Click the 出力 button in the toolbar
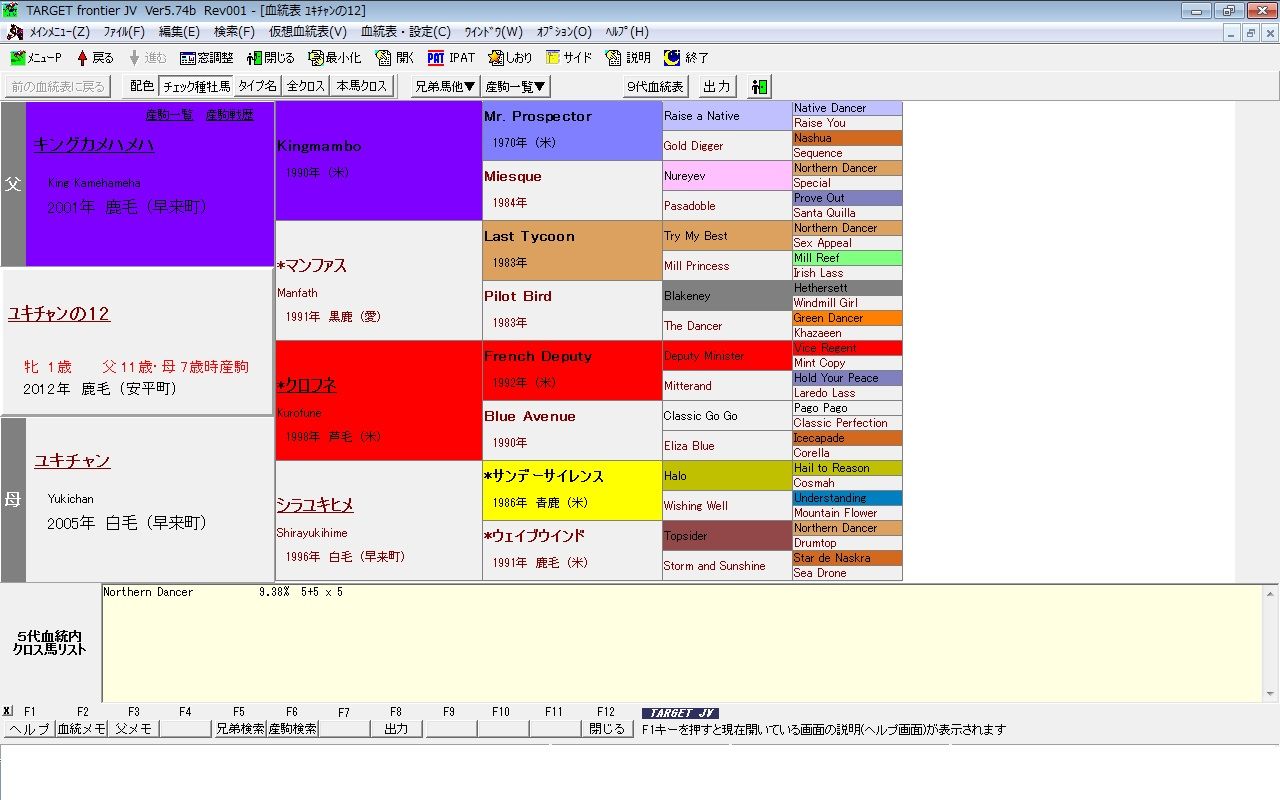Viewport: 1280px width, 800px height. [717, 87]
